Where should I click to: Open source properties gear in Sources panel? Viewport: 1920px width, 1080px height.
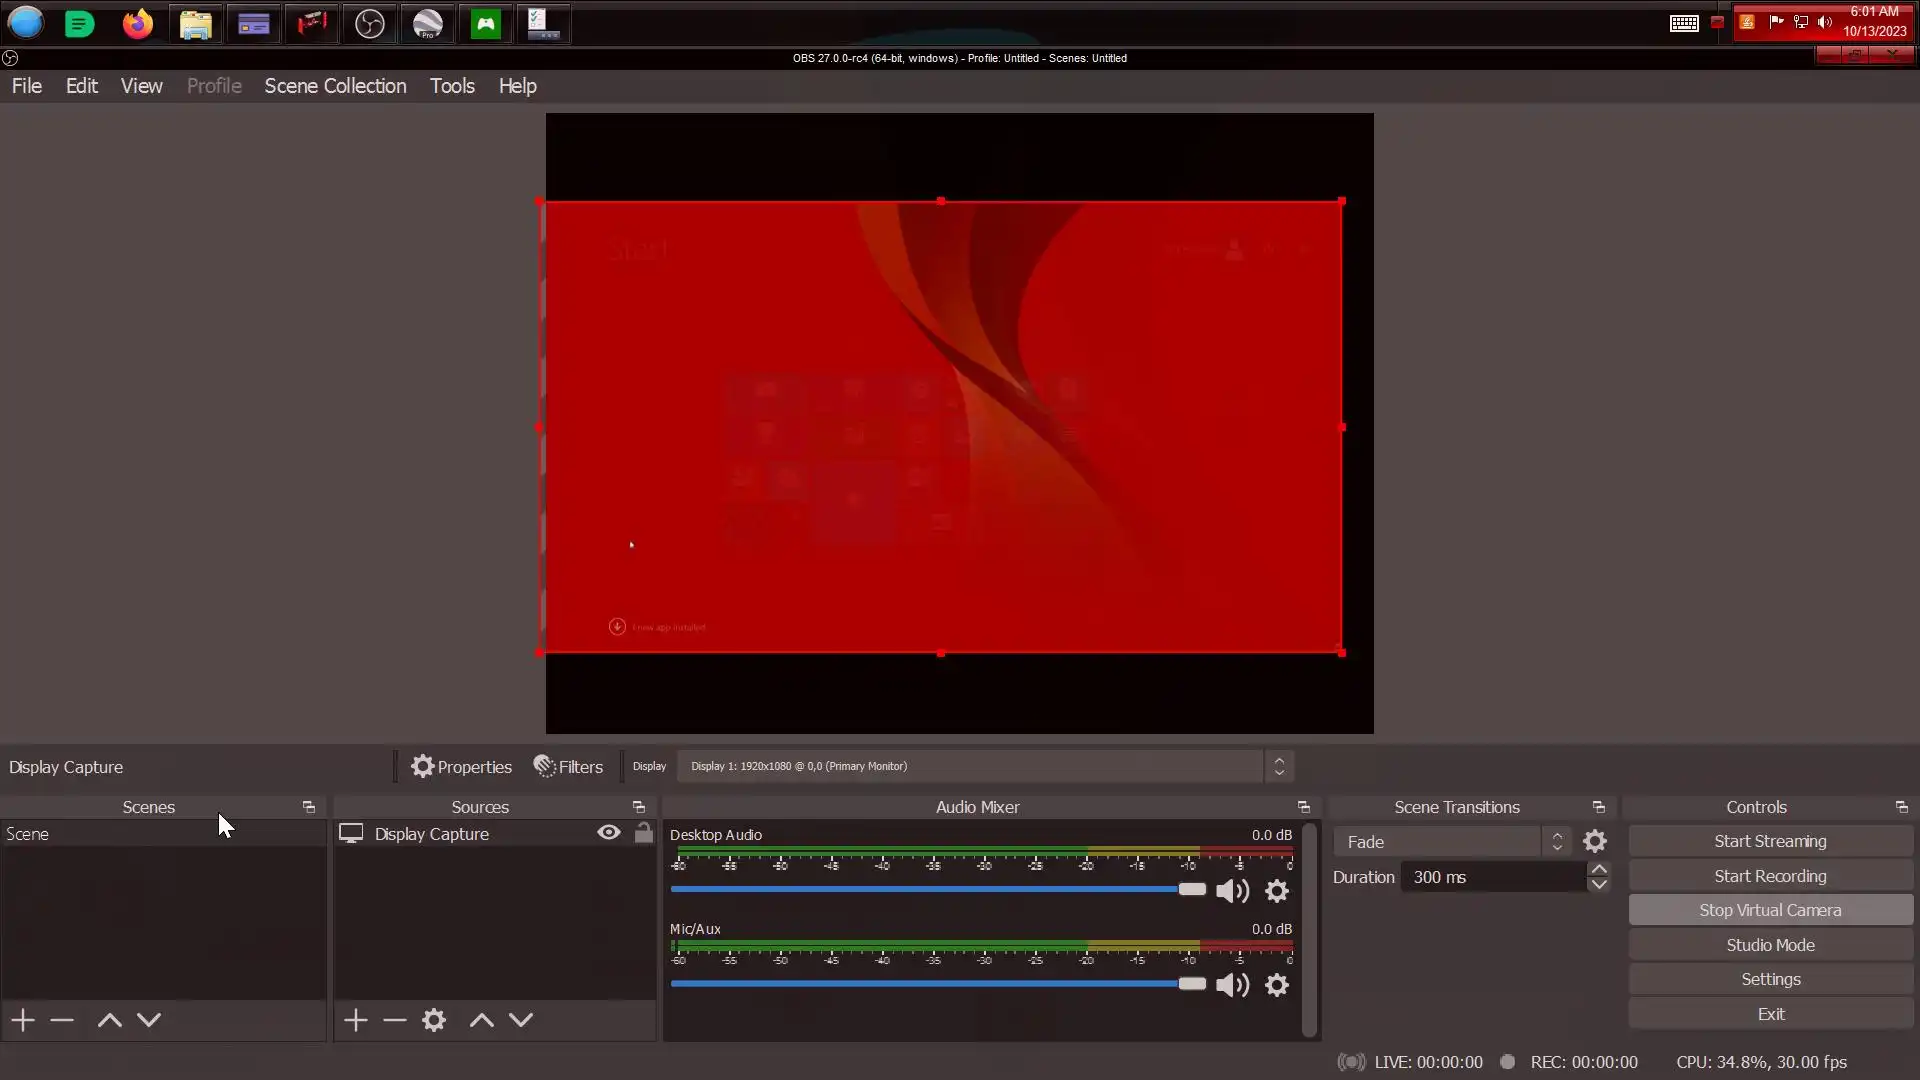(x=434, y=1020)
